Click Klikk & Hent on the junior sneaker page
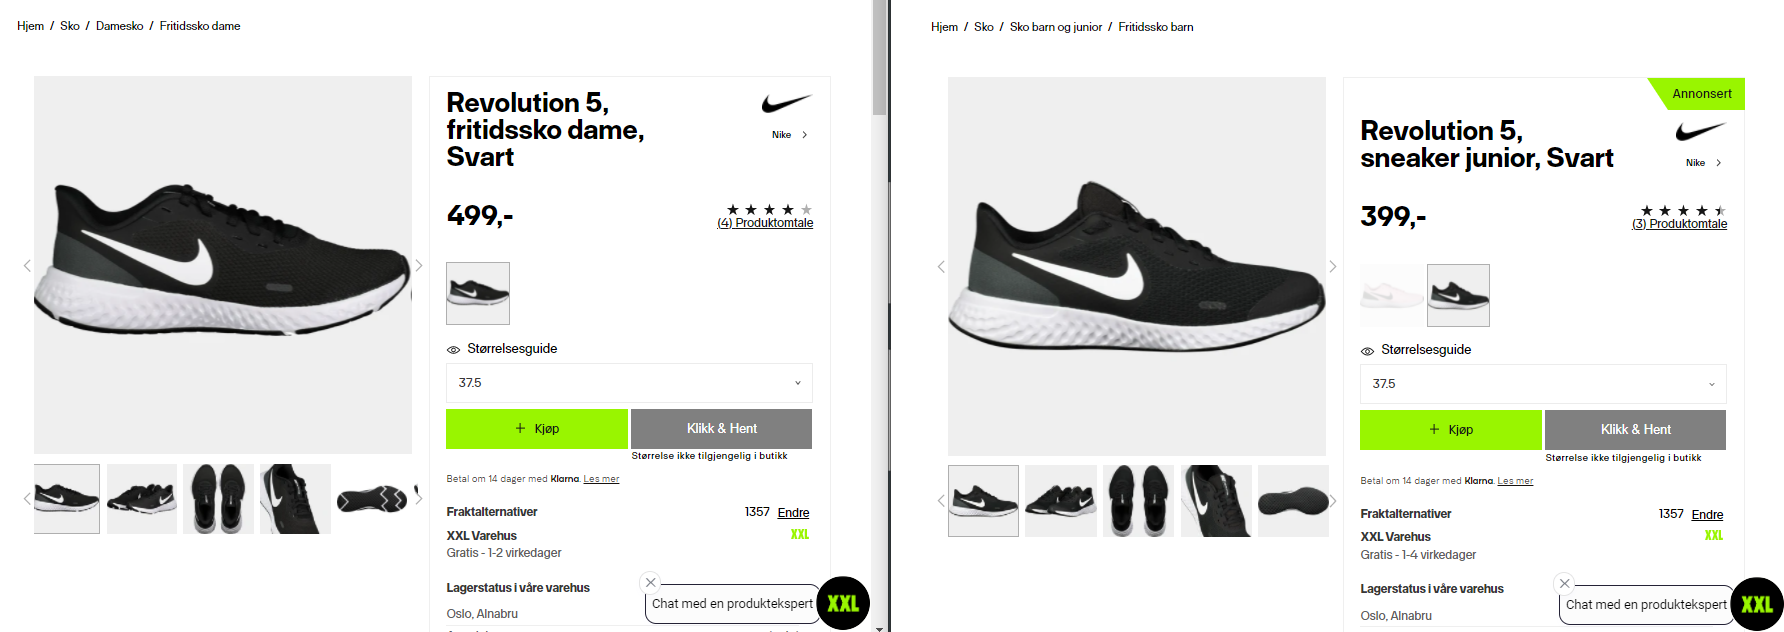The width and height of the screenshot is (1784, 632). [1636, 429]
